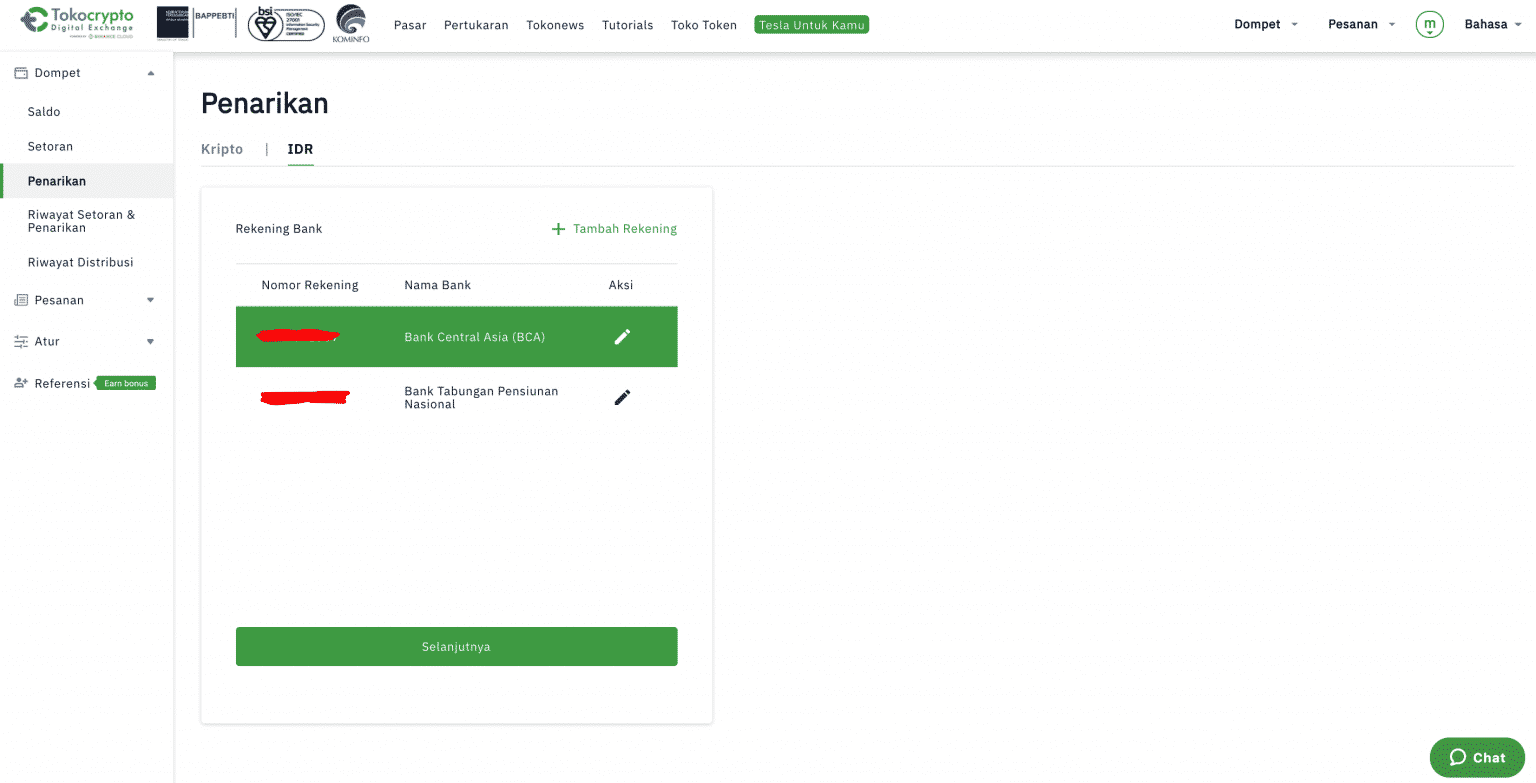Click the Rekening Bank label

point(279,229)
